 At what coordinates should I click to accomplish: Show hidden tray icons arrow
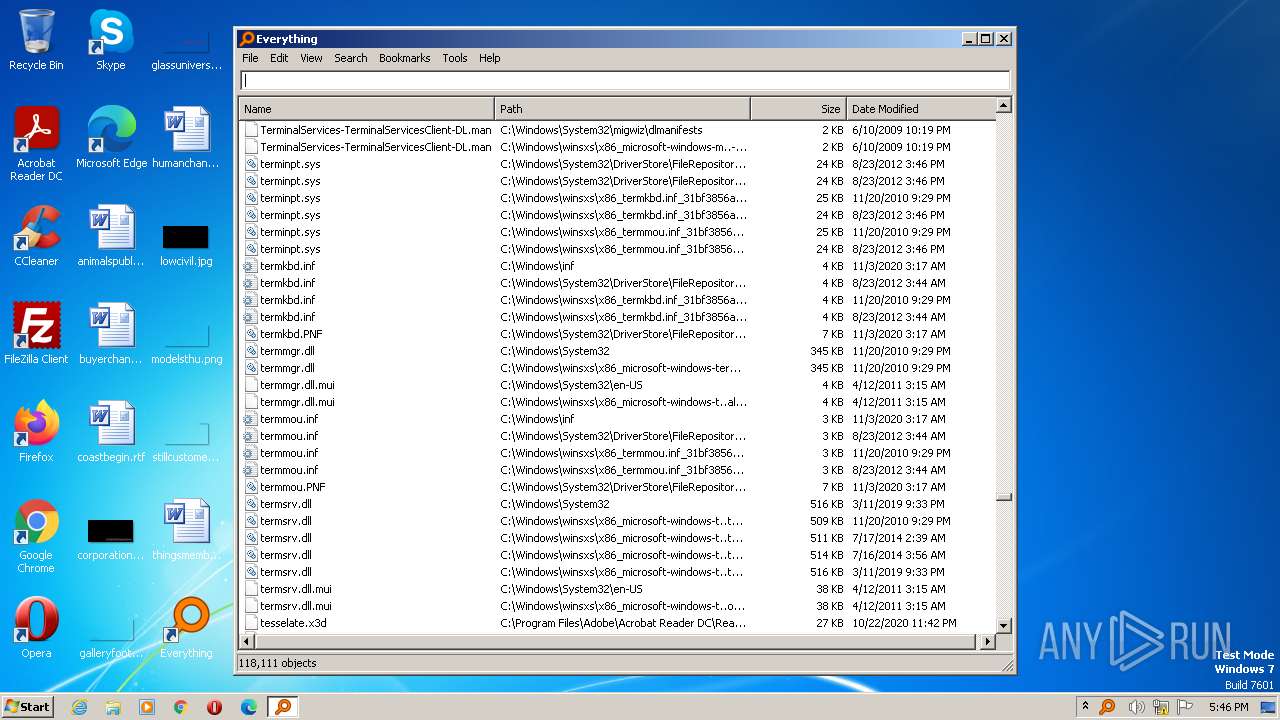tap(1085, 707)
